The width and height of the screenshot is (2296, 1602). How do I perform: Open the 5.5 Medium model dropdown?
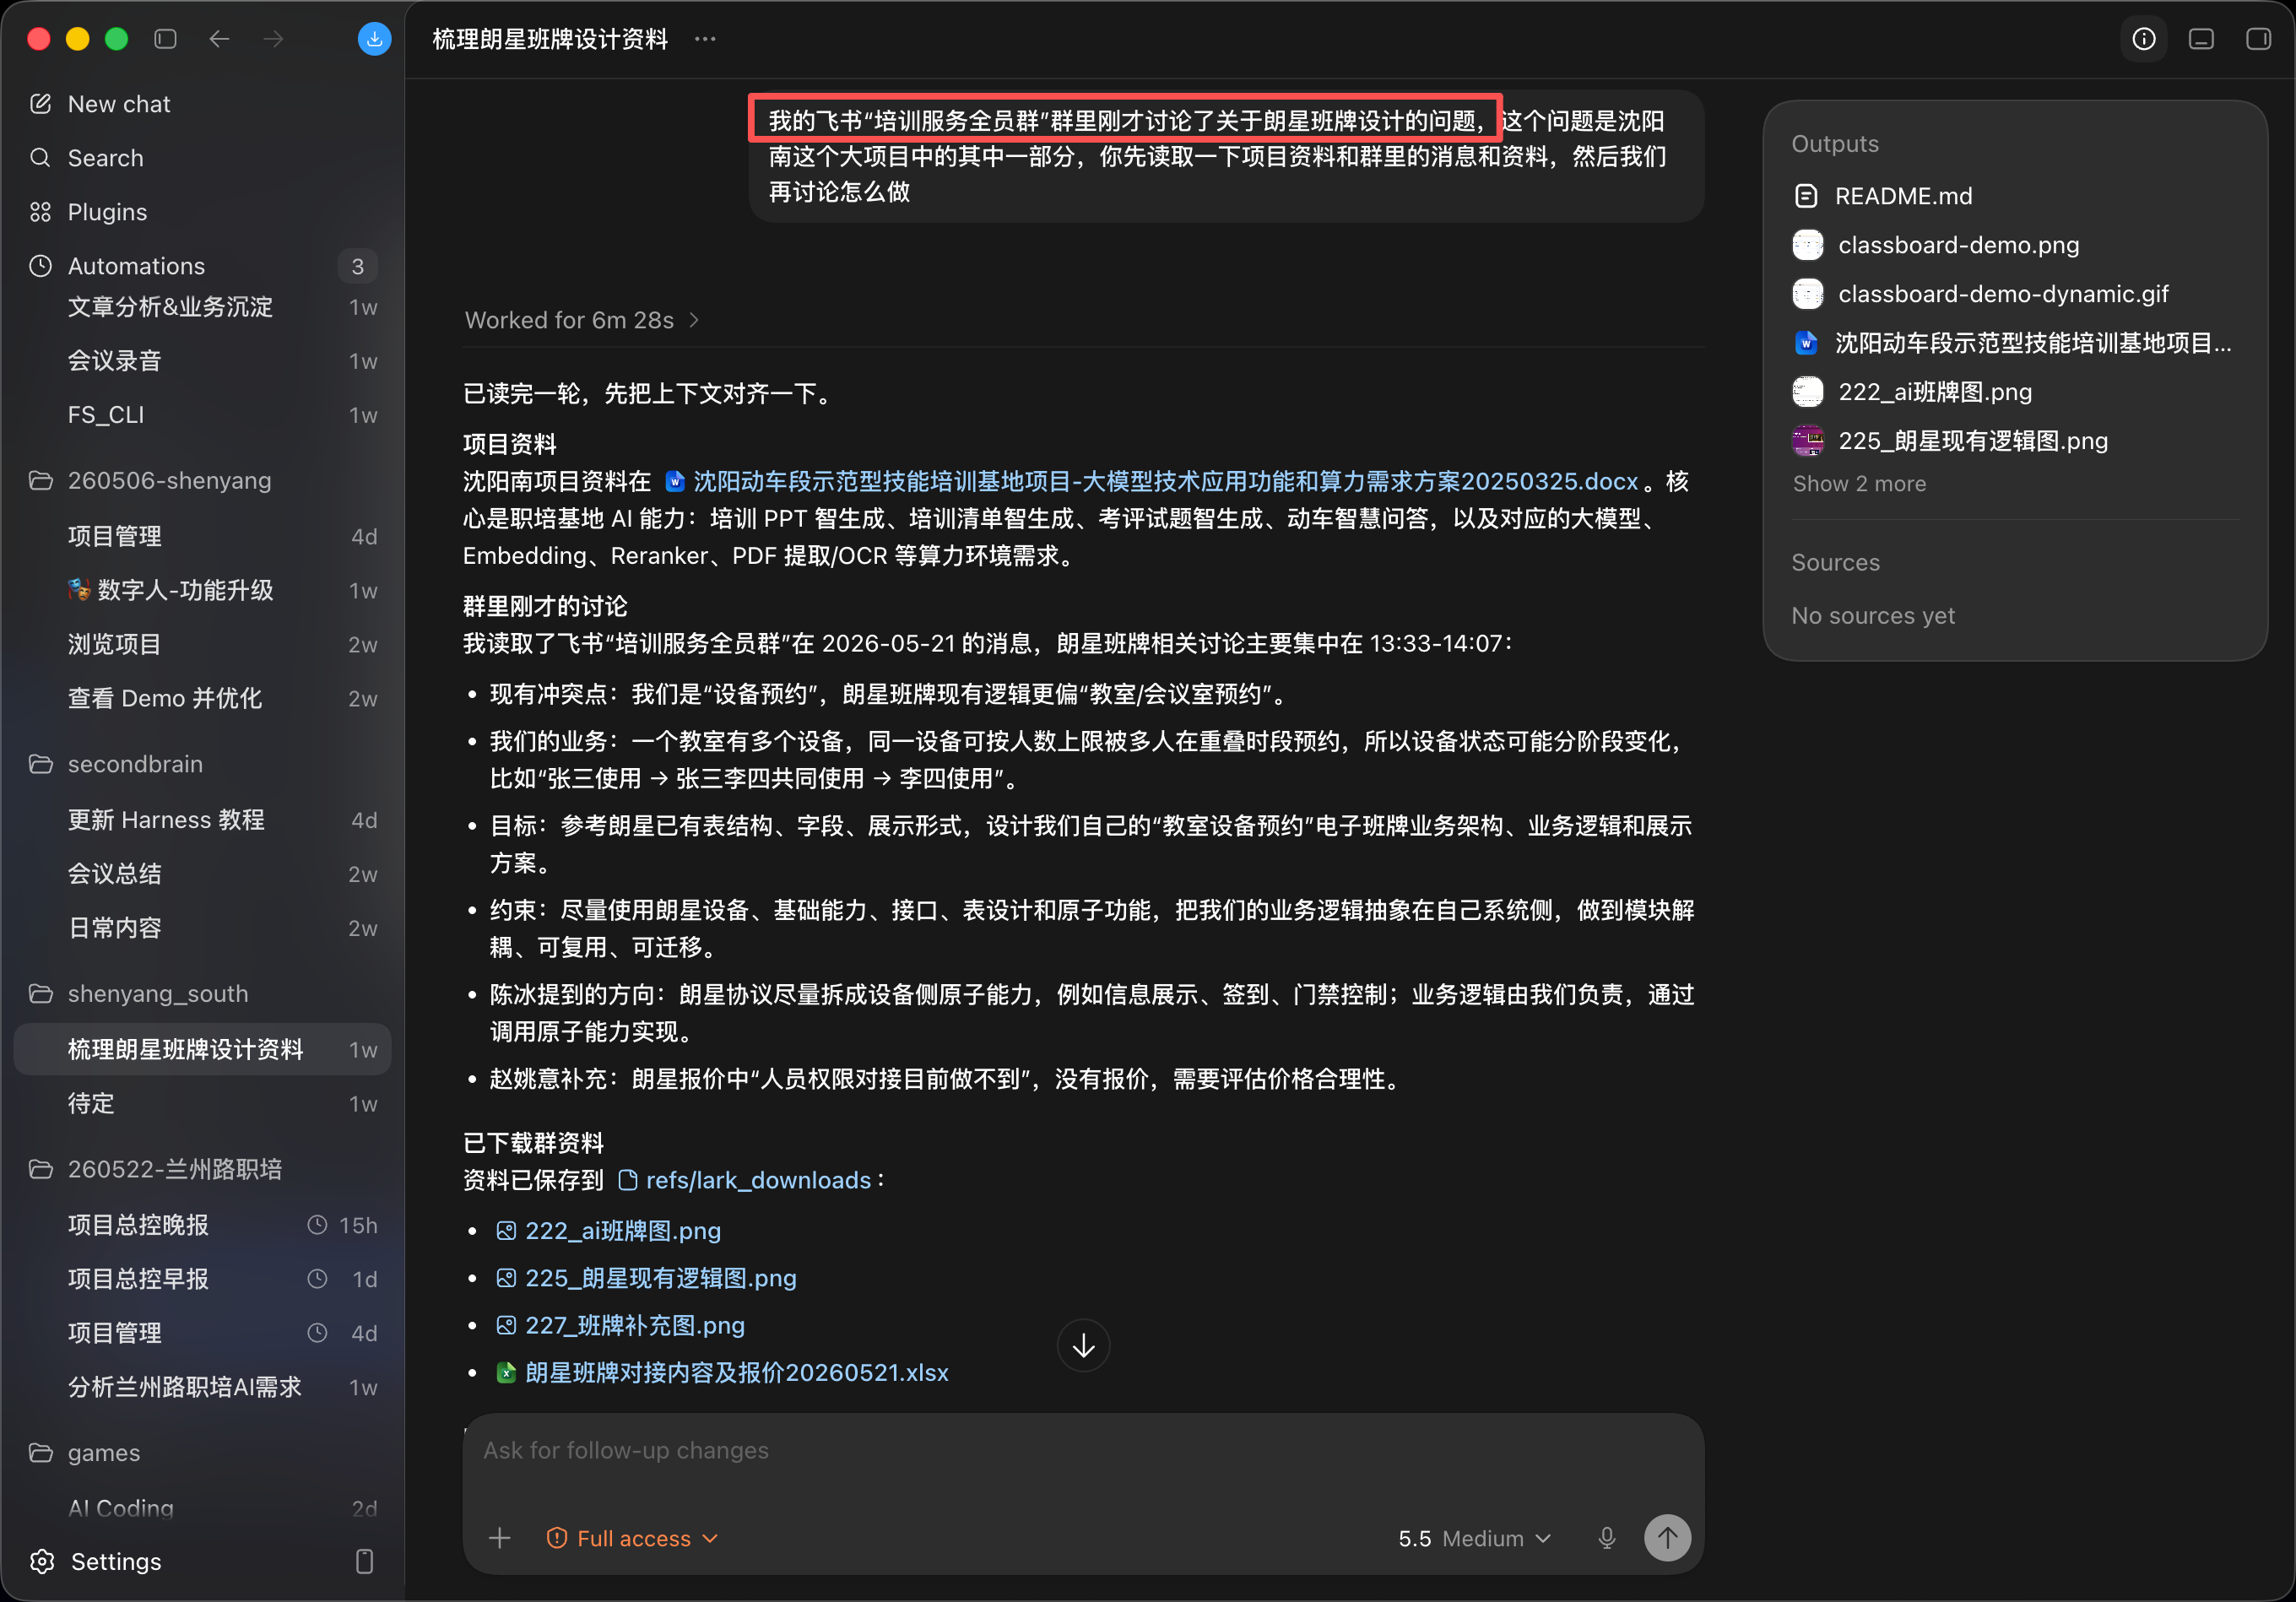pyautogui.click(x=1475, y=1539)
